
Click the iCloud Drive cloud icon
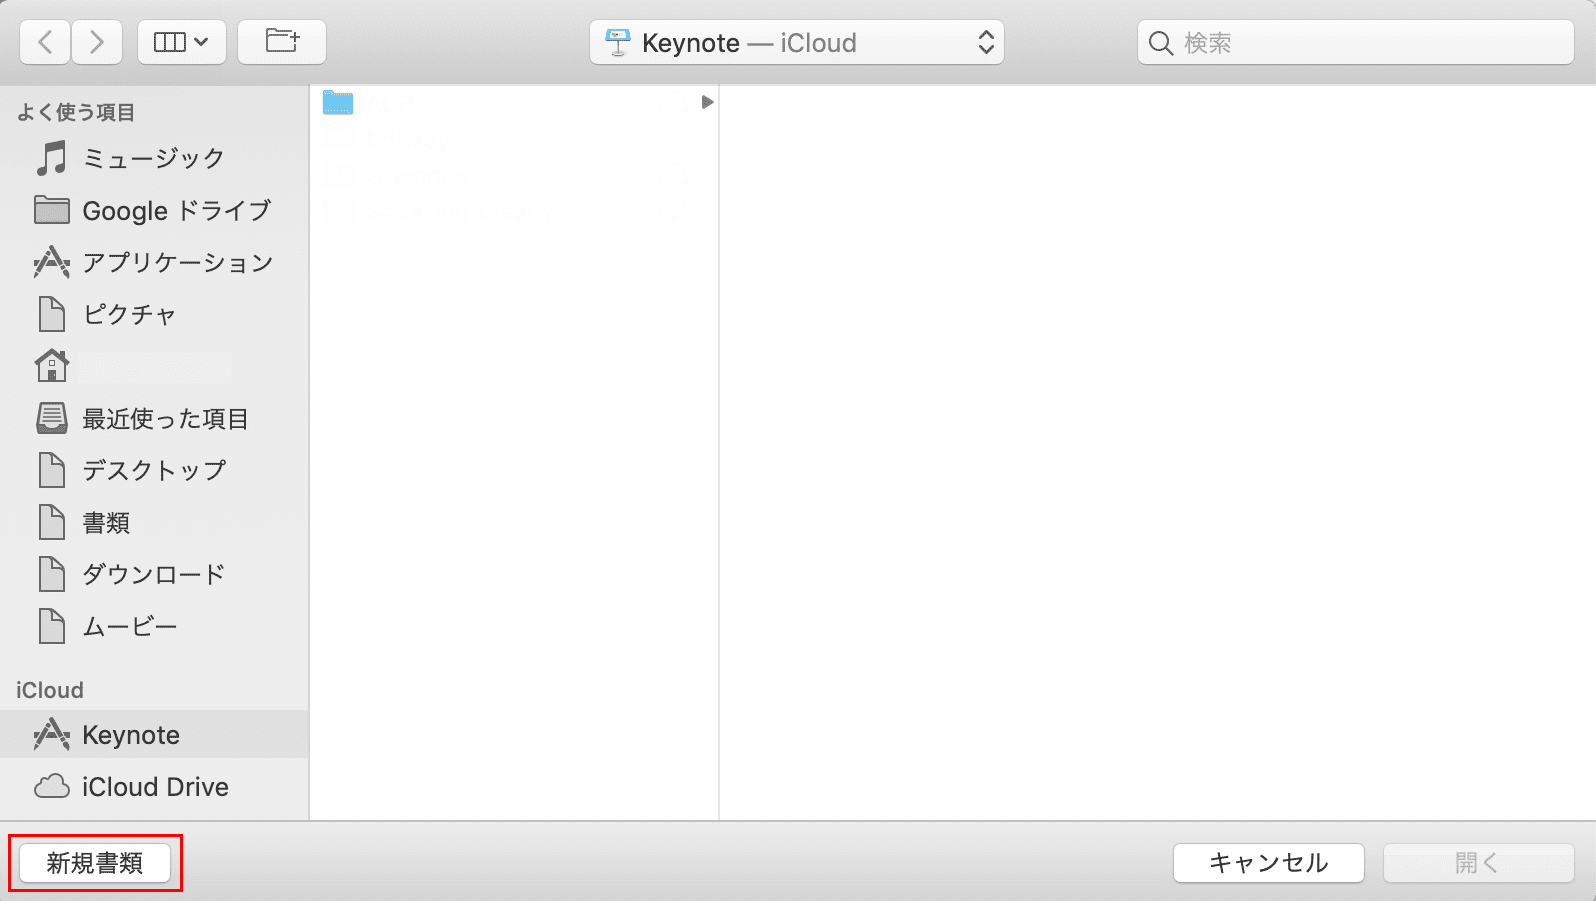pyautogui.click(x=52, y=787)
